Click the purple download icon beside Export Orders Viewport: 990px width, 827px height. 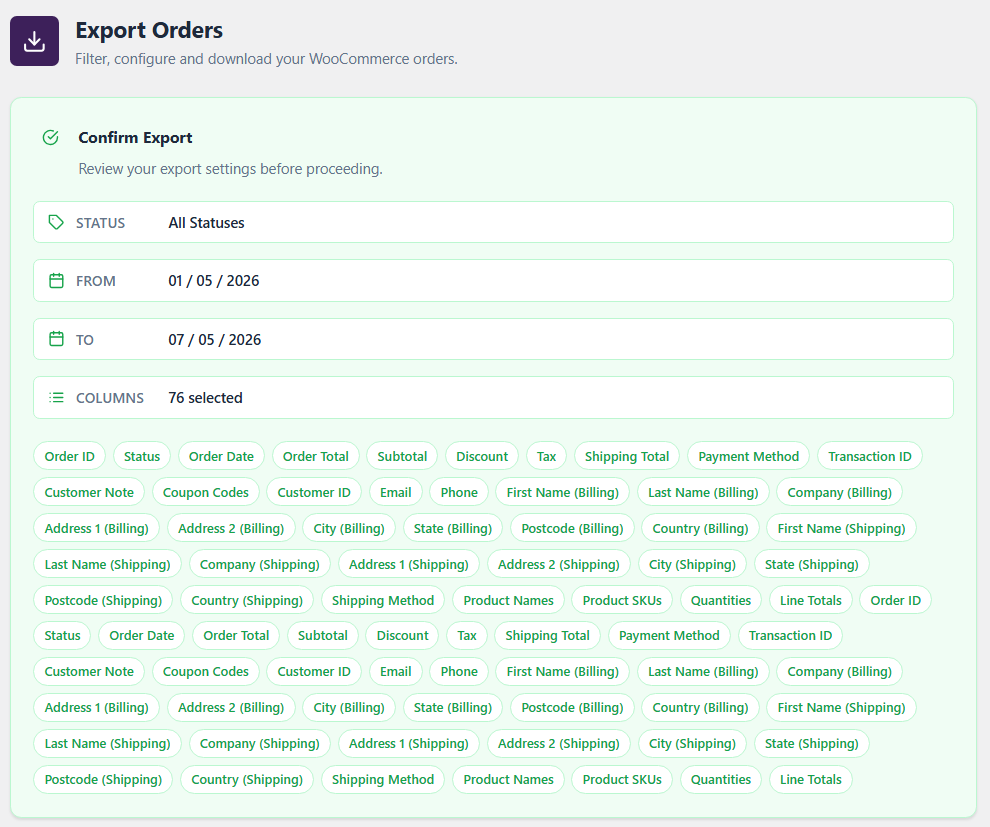coord(34,41)
